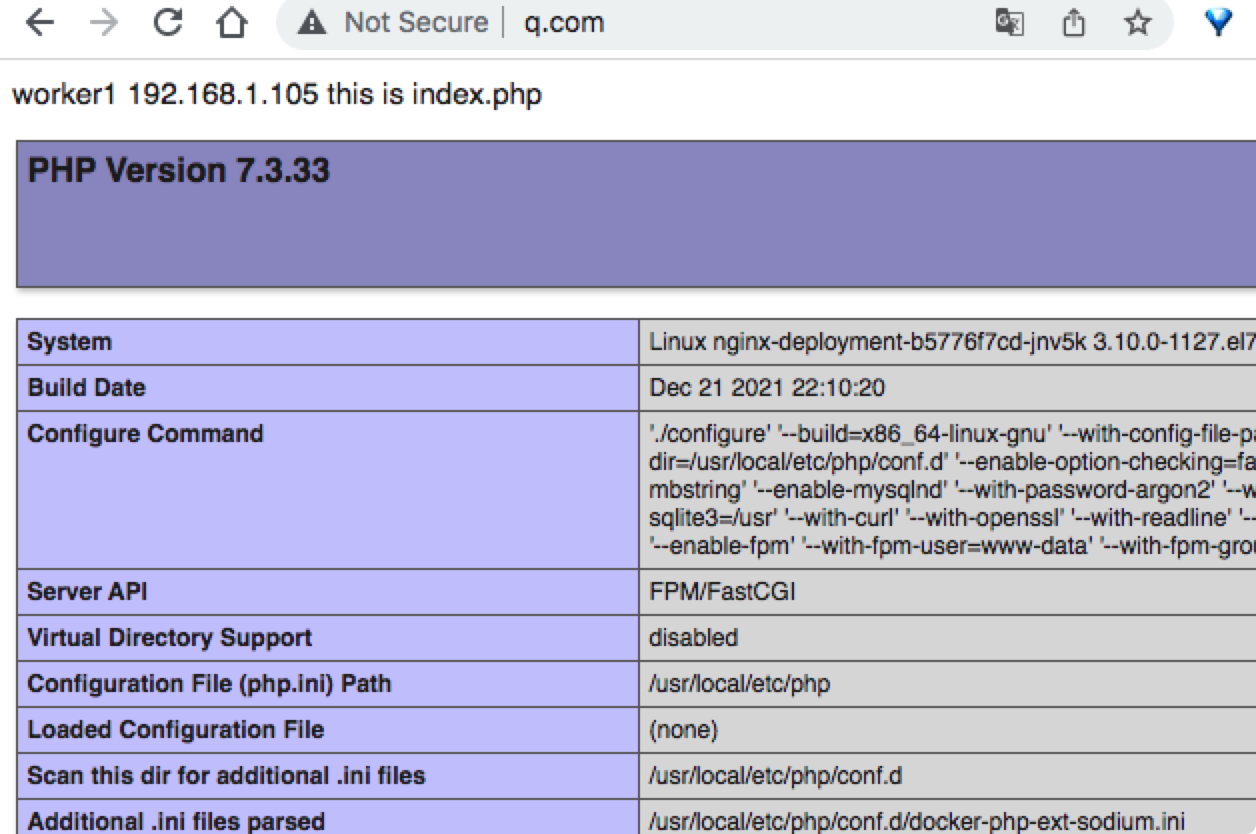This screenshot has height=834, width=1256.
Task: Click the Loaded Configuration File (none) value
Action: click(683, 730)
